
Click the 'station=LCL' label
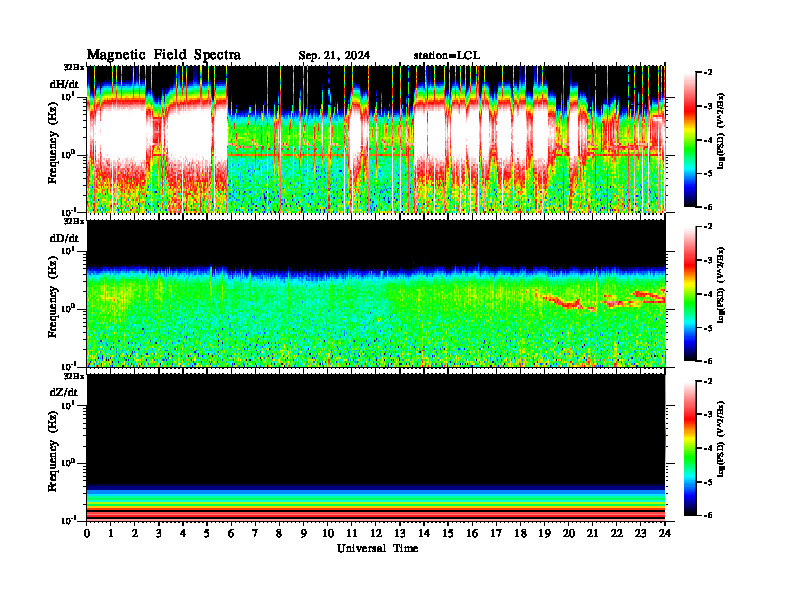[447, 55]
